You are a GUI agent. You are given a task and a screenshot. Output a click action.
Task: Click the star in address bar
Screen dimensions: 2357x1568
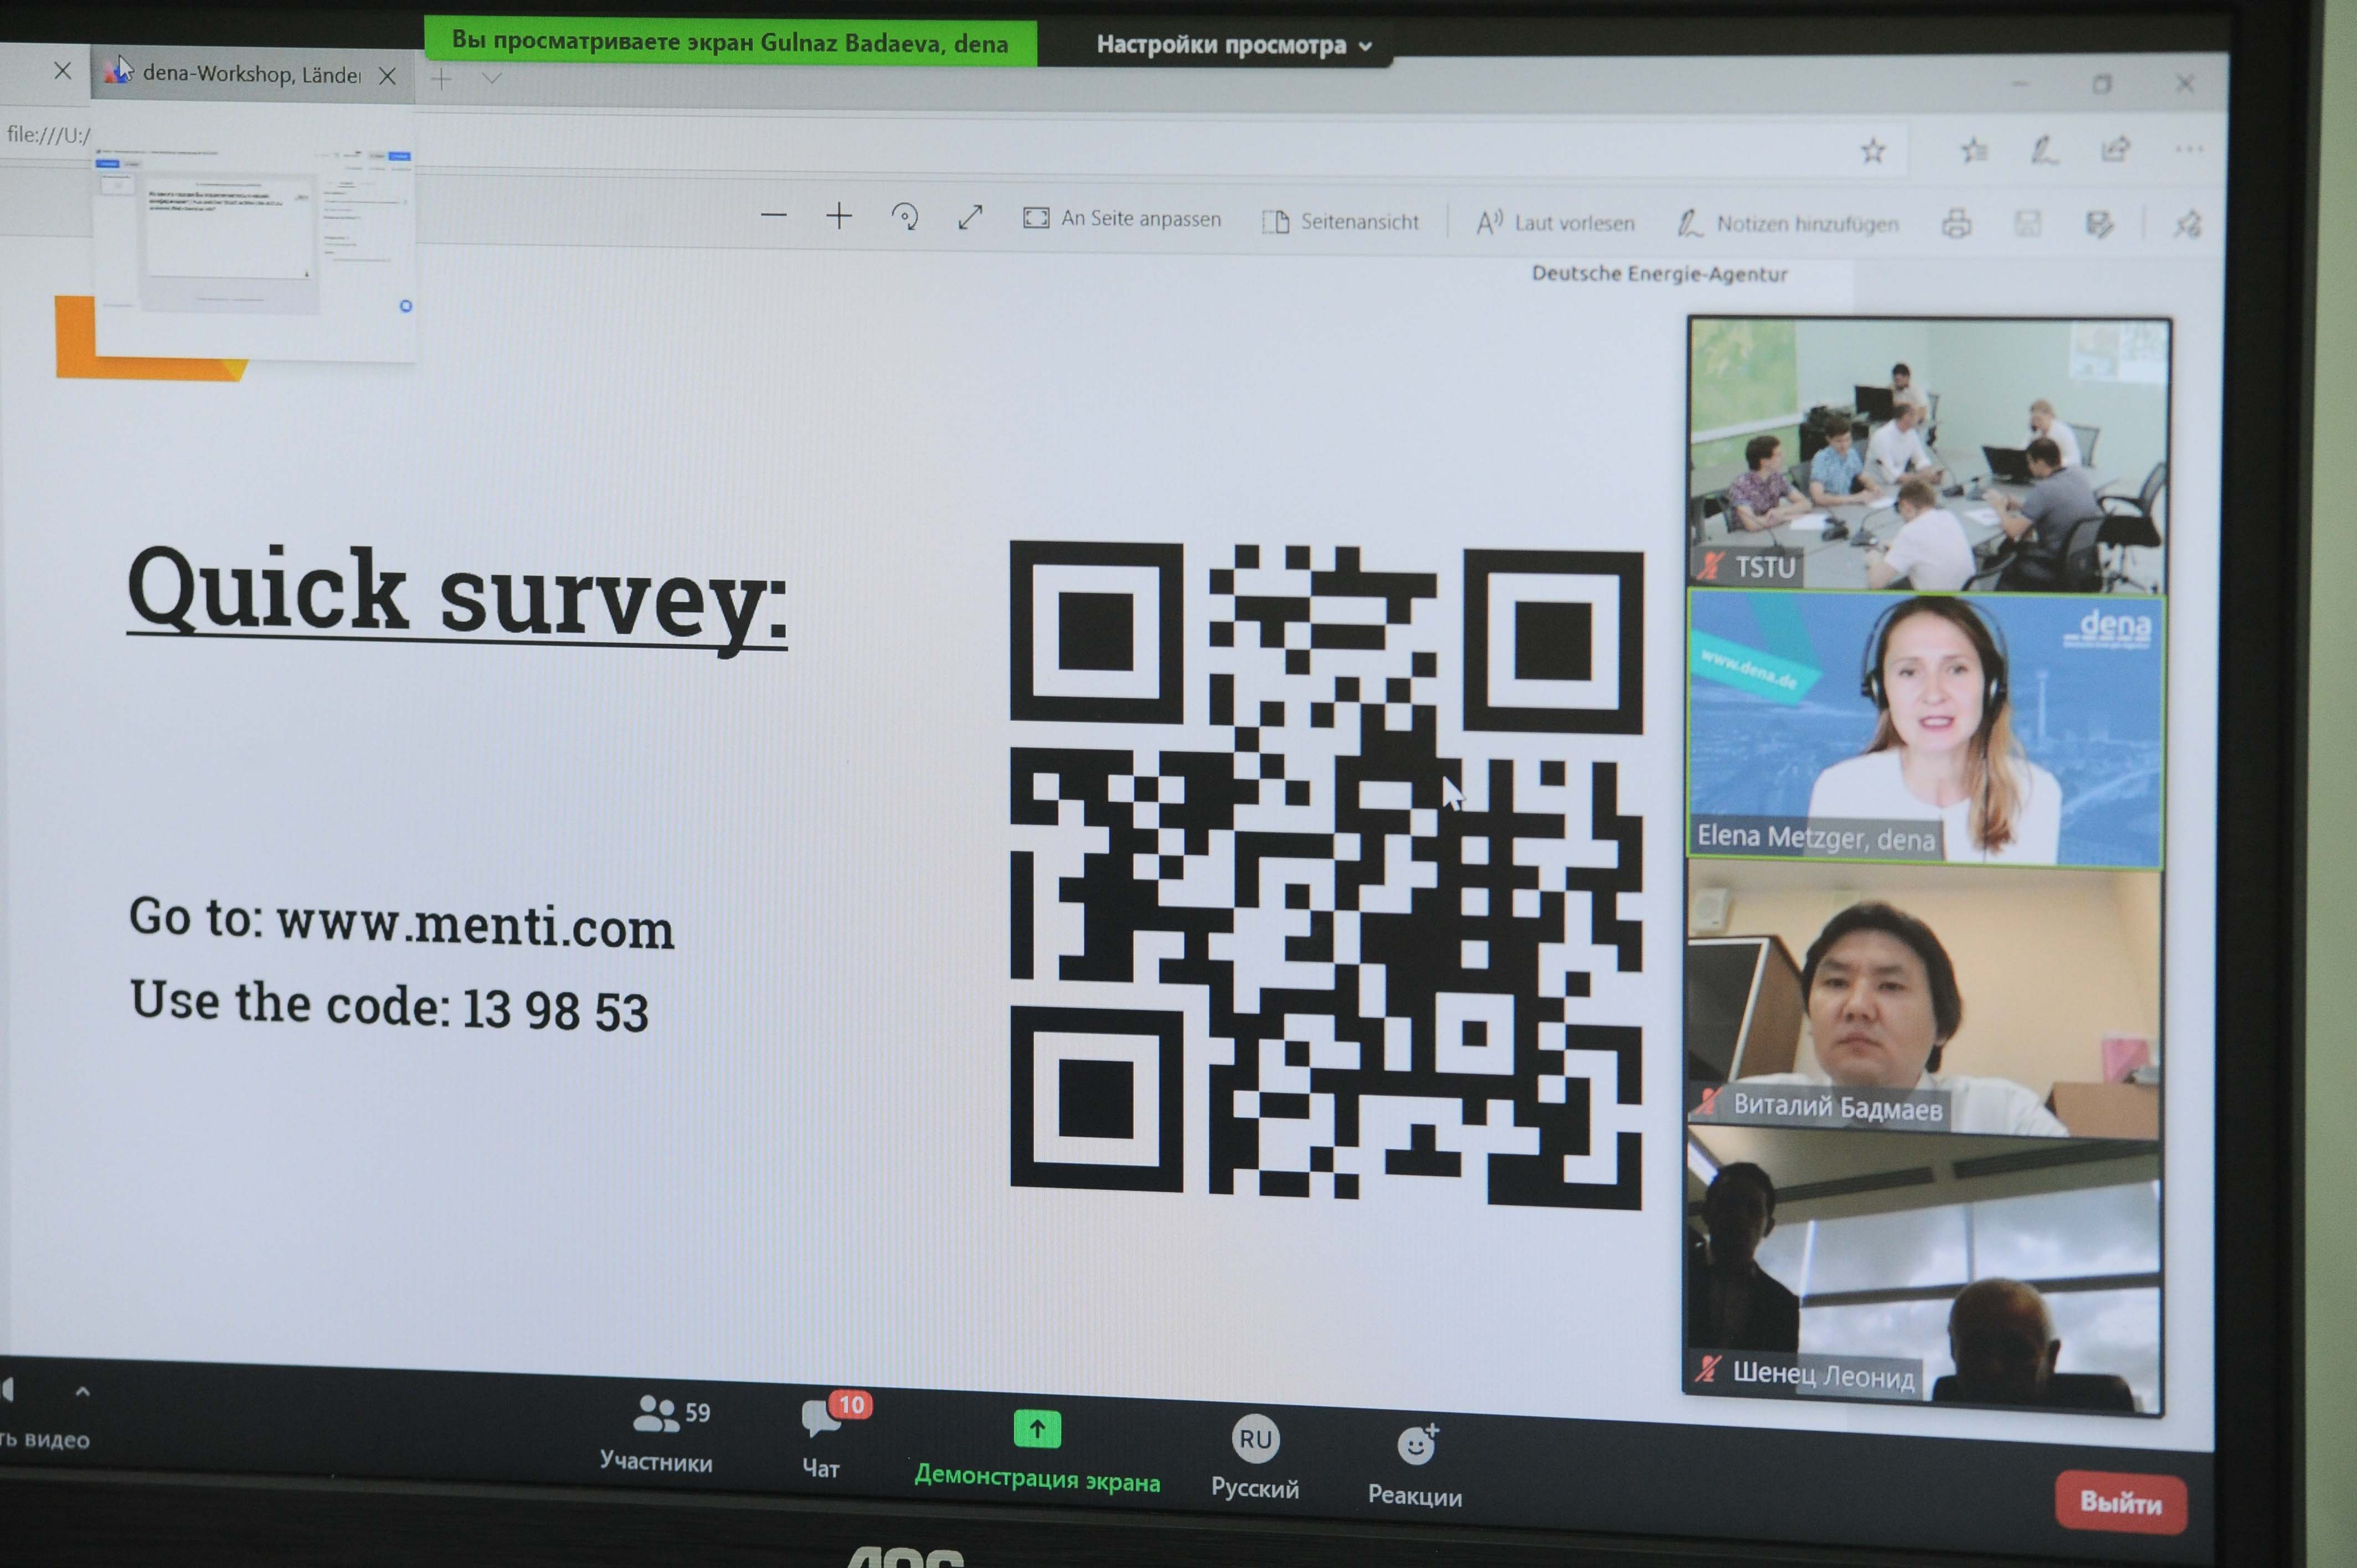(1872, 151)
